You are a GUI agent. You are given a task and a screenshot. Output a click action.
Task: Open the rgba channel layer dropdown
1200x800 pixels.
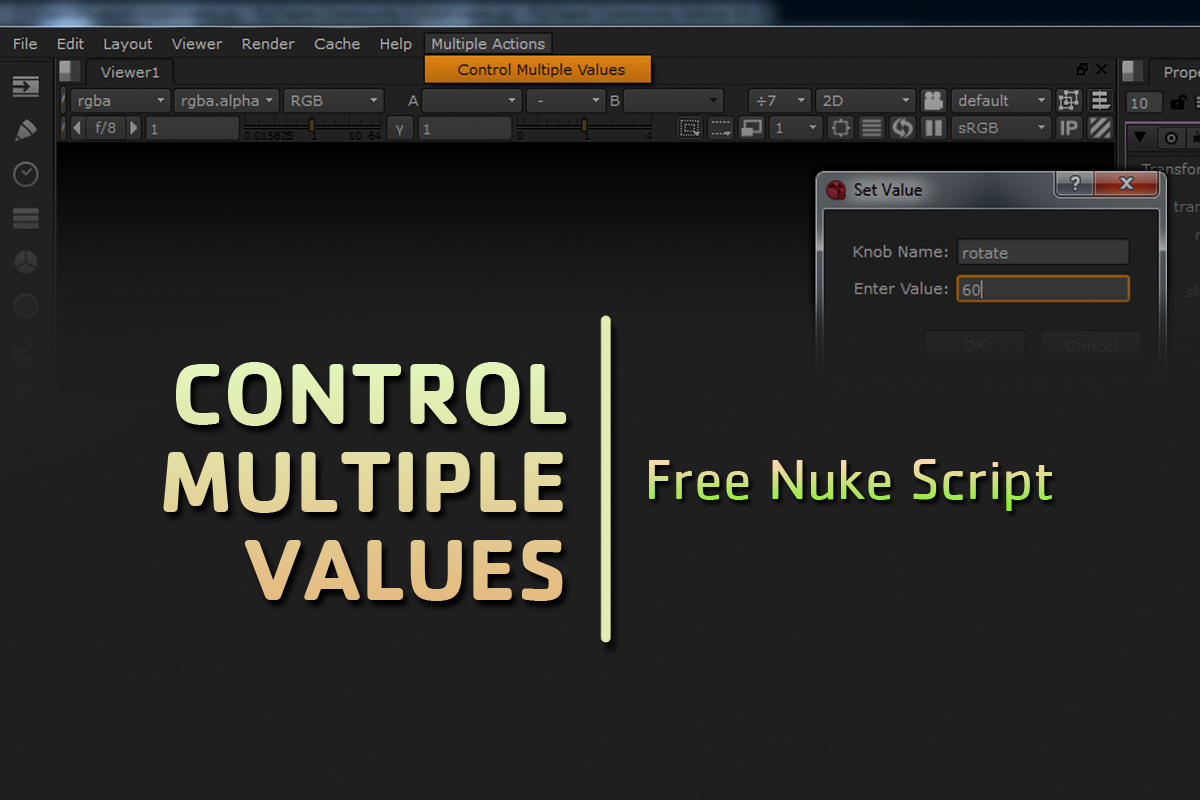[x=119, y=101]
